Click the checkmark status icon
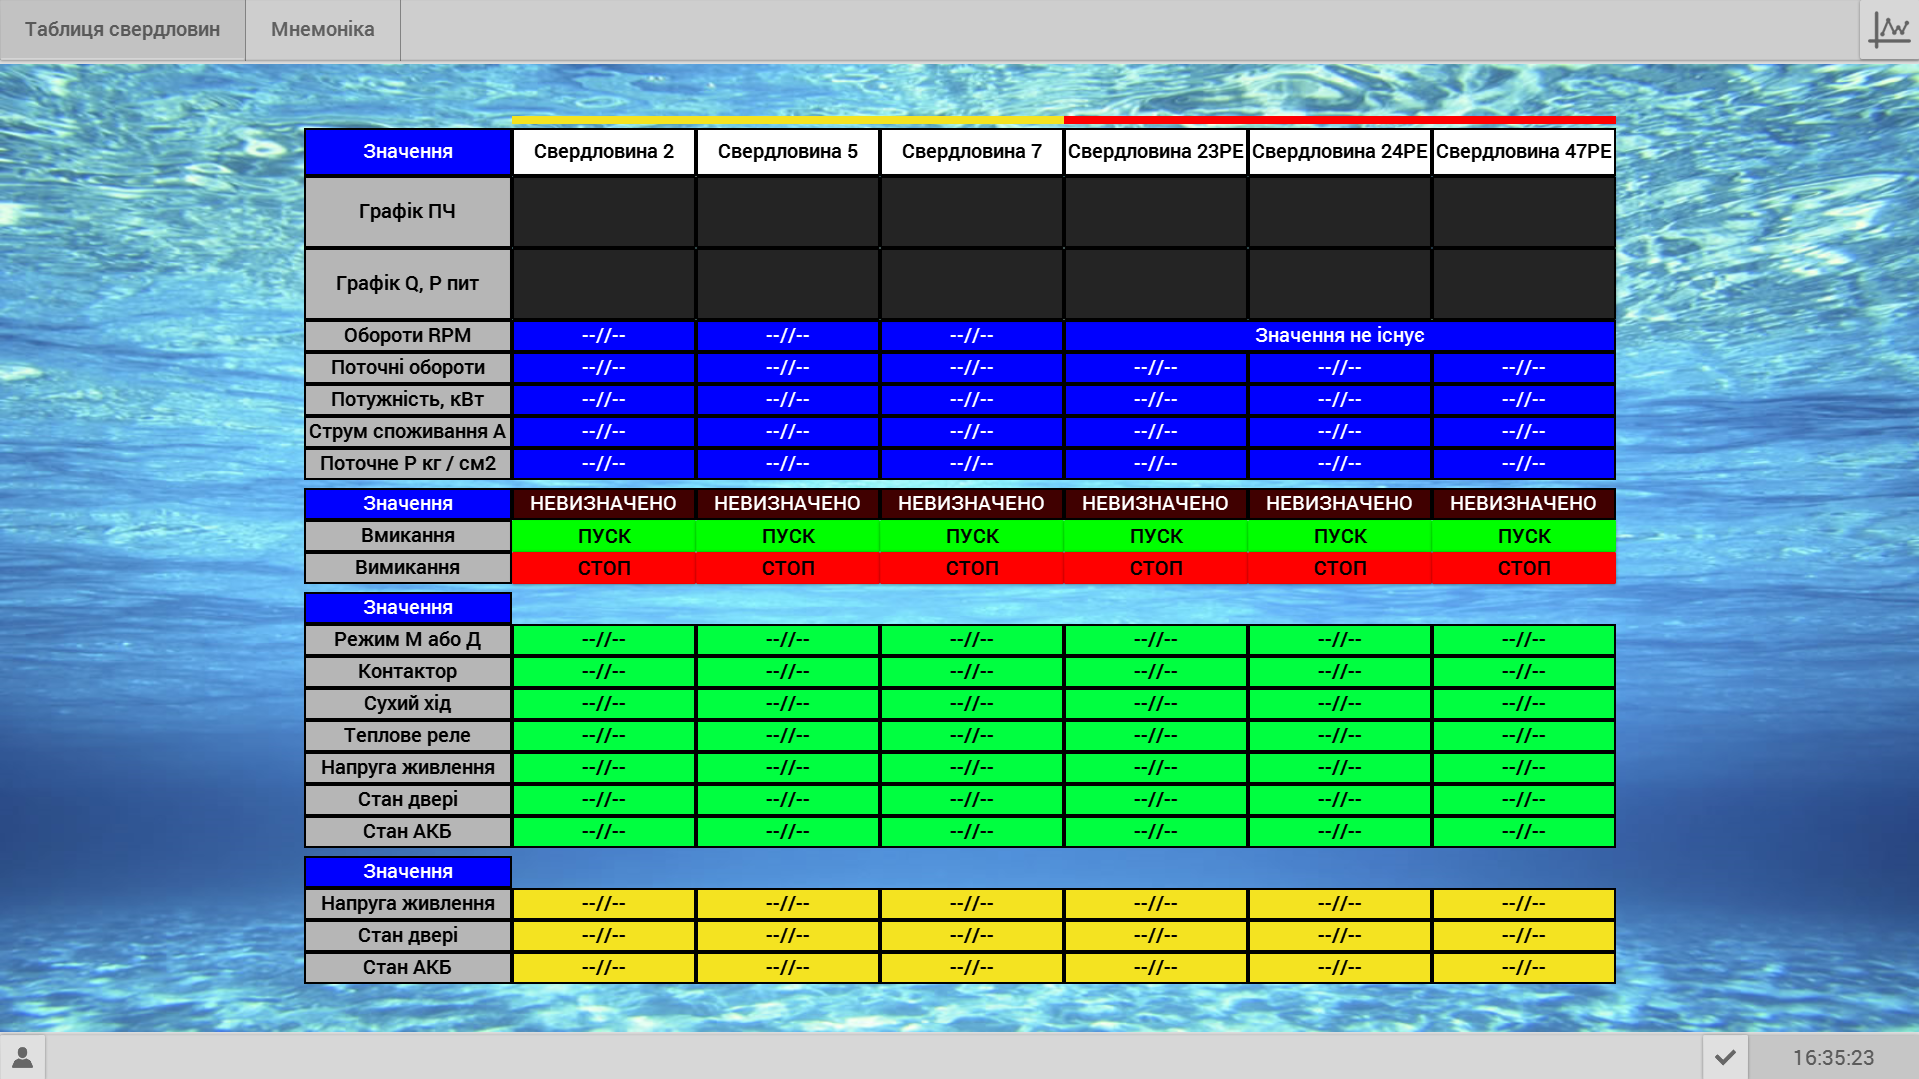 (x=1725, y=1057)
